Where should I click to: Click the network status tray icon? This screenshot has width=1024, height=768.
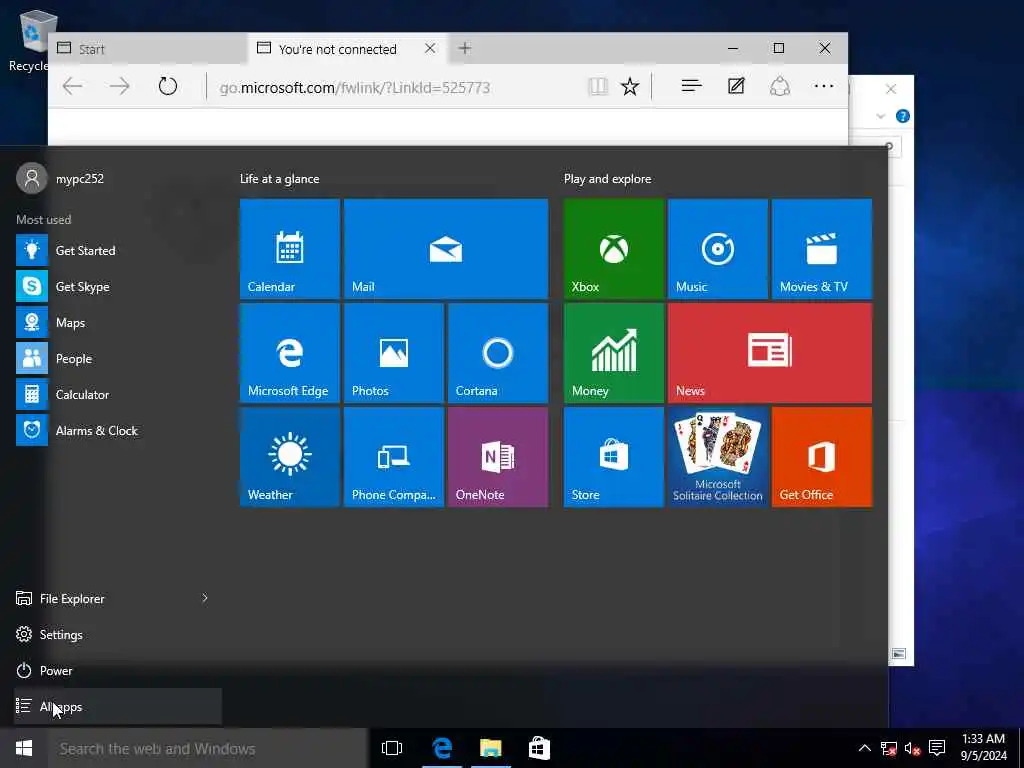point(888,748)
